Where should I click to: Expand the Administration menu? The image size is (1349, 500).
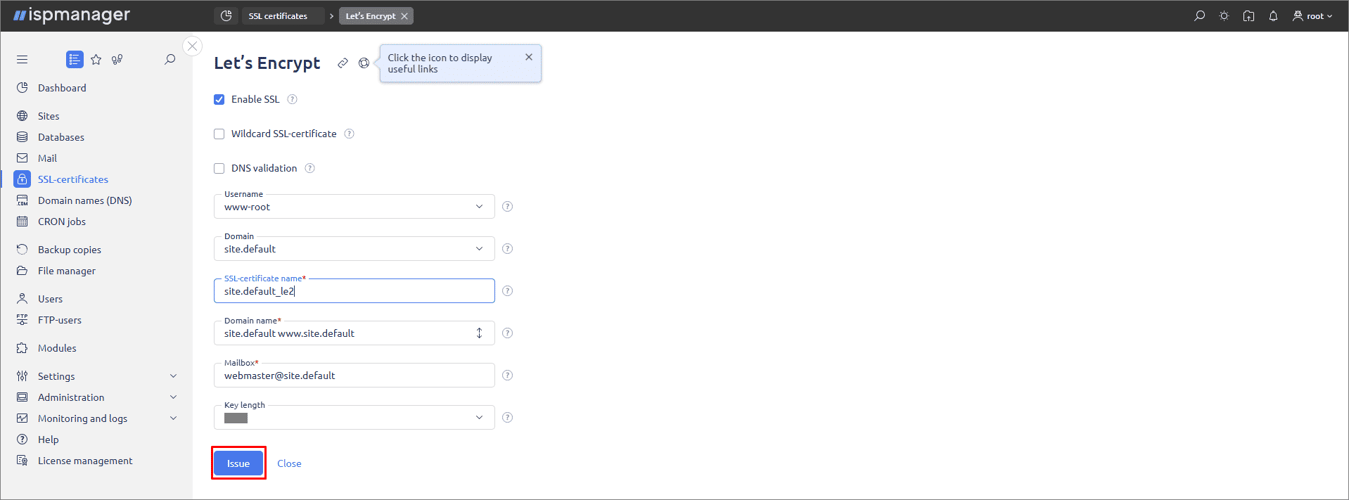[96, 397]
